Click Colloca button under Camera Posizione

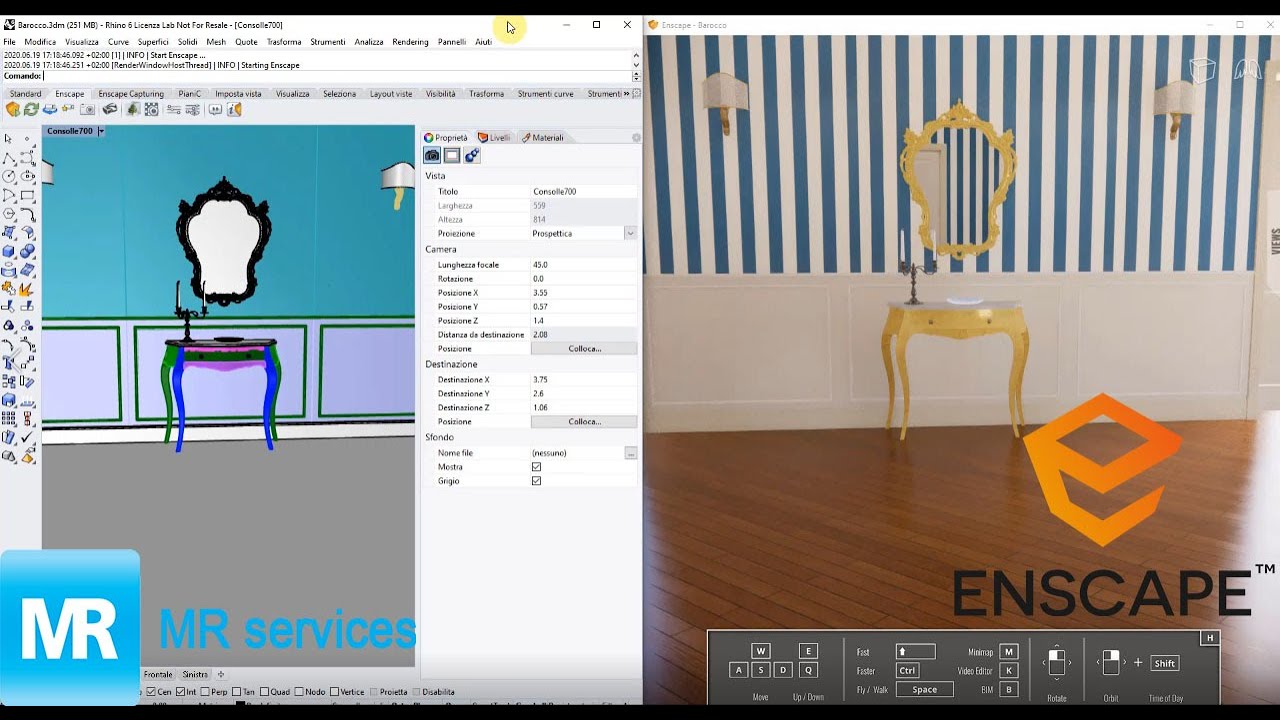point(584,349)
